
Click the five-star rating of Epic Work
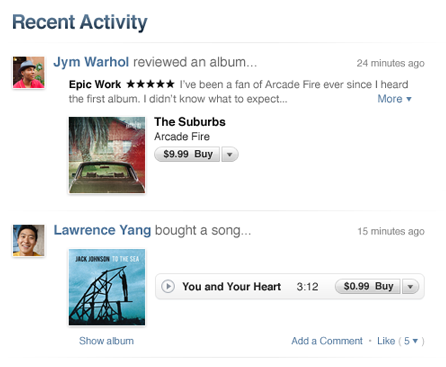click(x=150, y=84)
